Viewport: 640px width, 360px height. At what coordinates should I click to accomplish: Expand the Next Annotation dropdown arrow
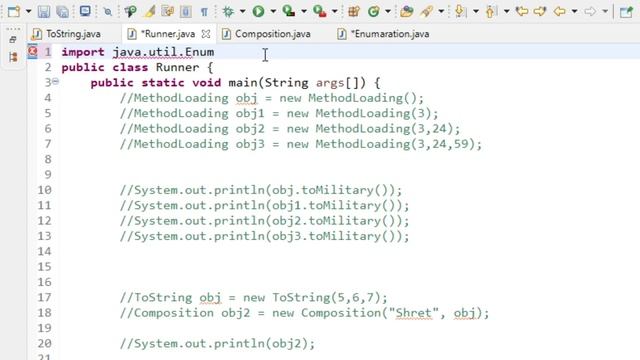pos(476,11)
